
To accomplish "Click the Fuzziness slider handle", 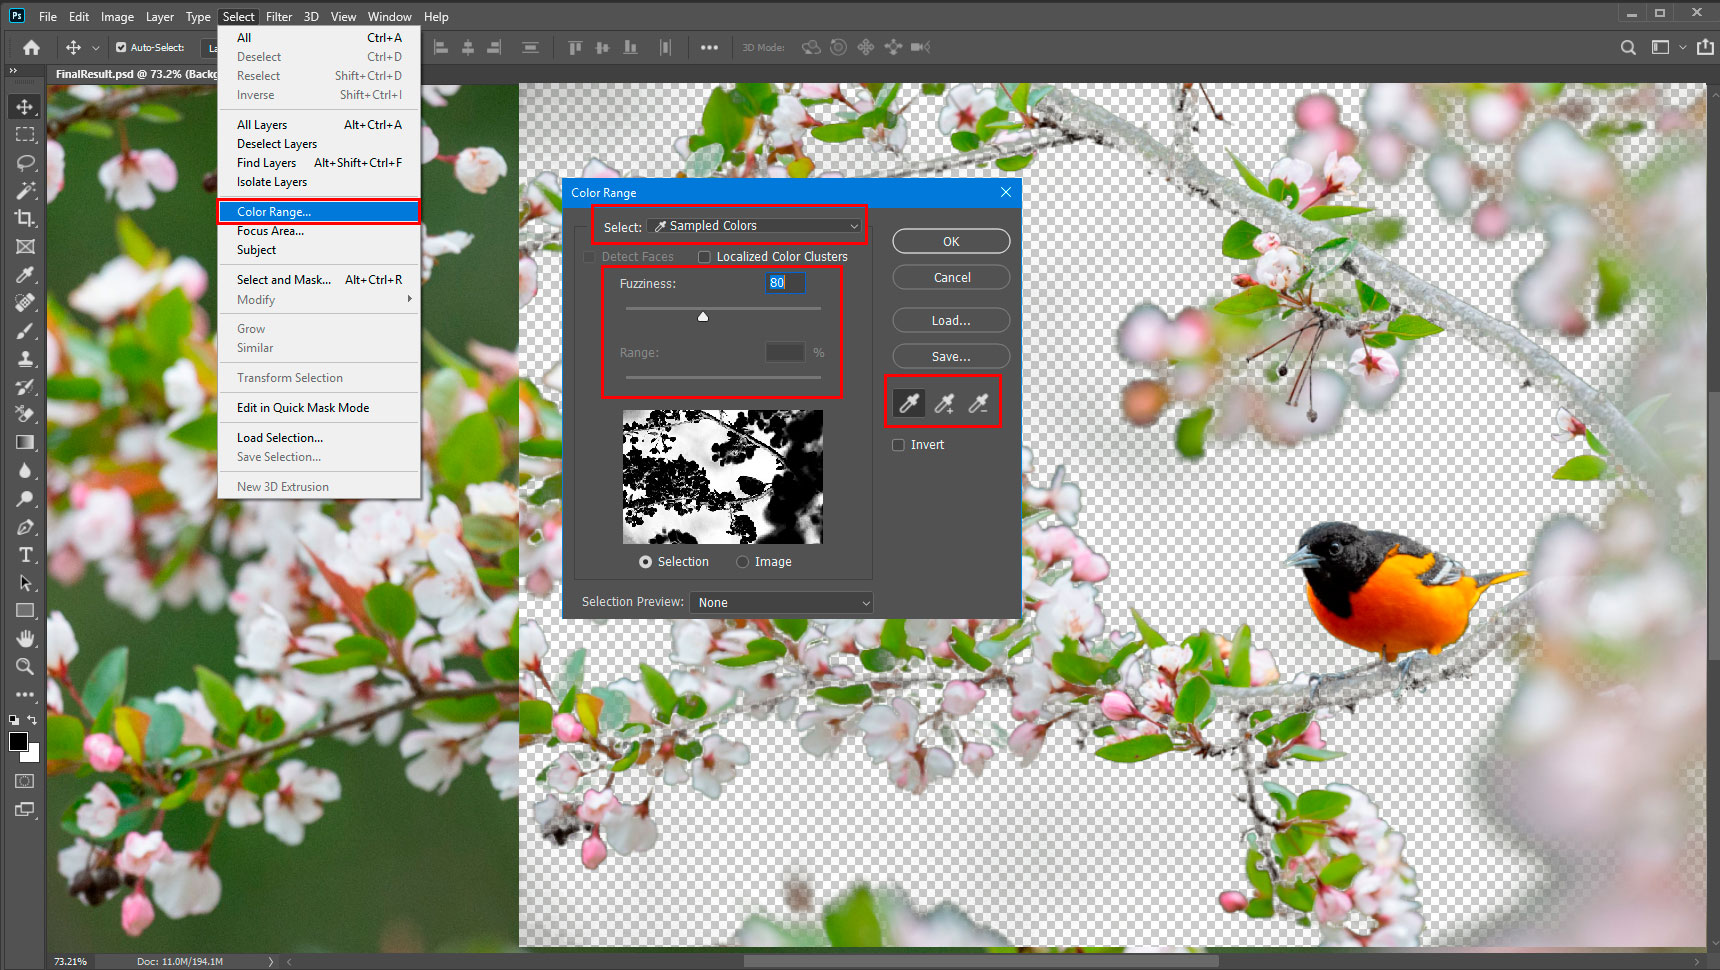I will (x=703, y=317).
